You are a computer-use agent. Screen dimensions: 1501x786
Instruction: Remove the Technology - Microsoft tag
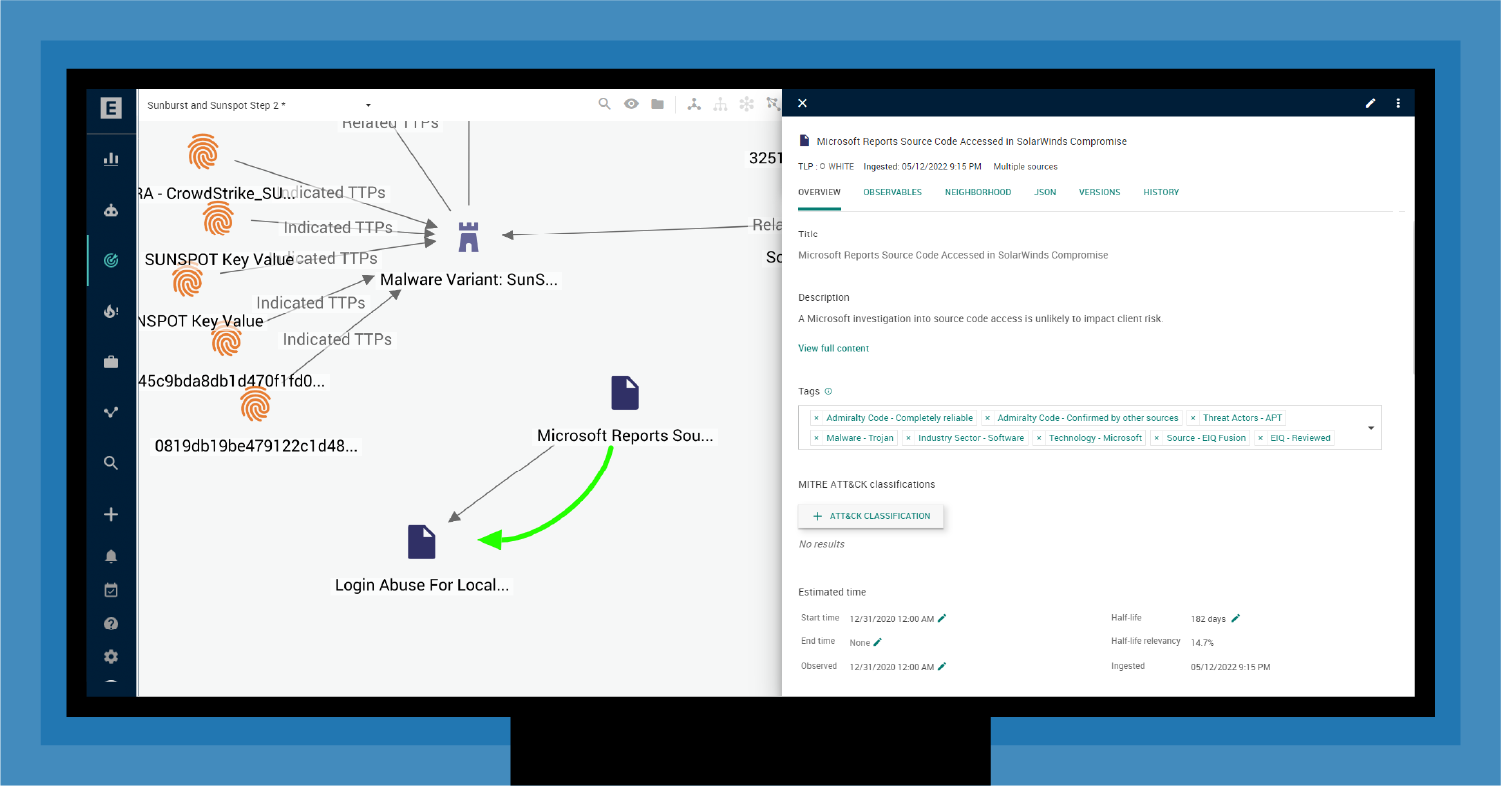pyautogui.click(x=1039, y=438)
